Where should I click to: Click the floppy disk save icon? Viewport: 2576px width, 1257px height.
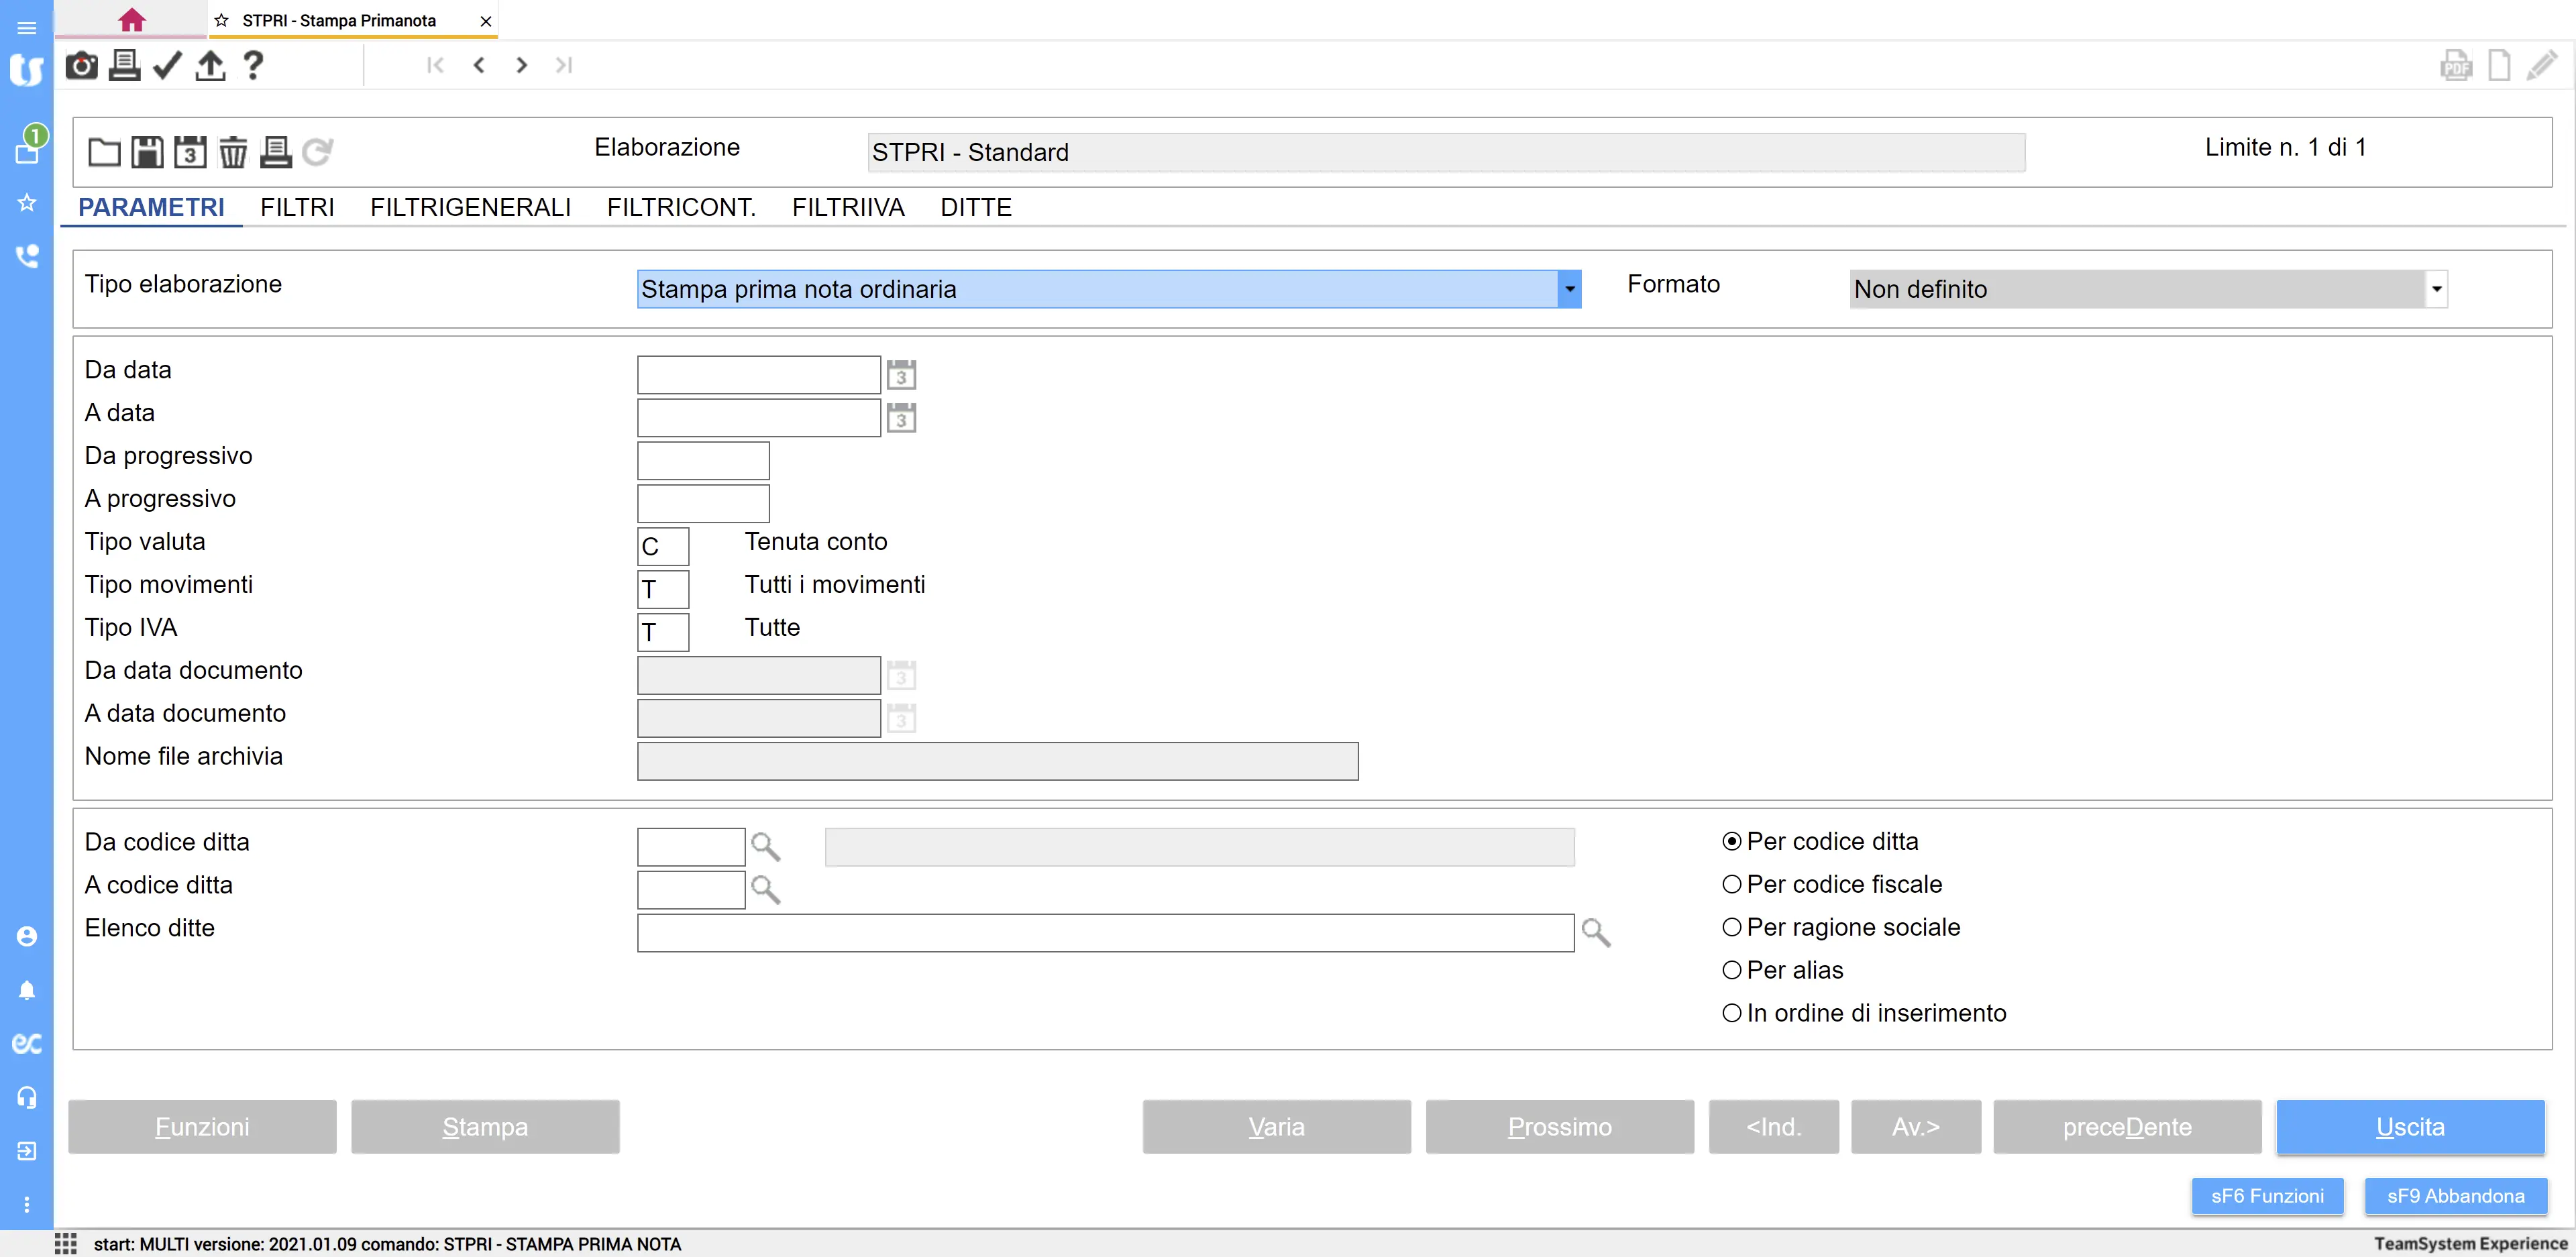[x=147, y=152]
